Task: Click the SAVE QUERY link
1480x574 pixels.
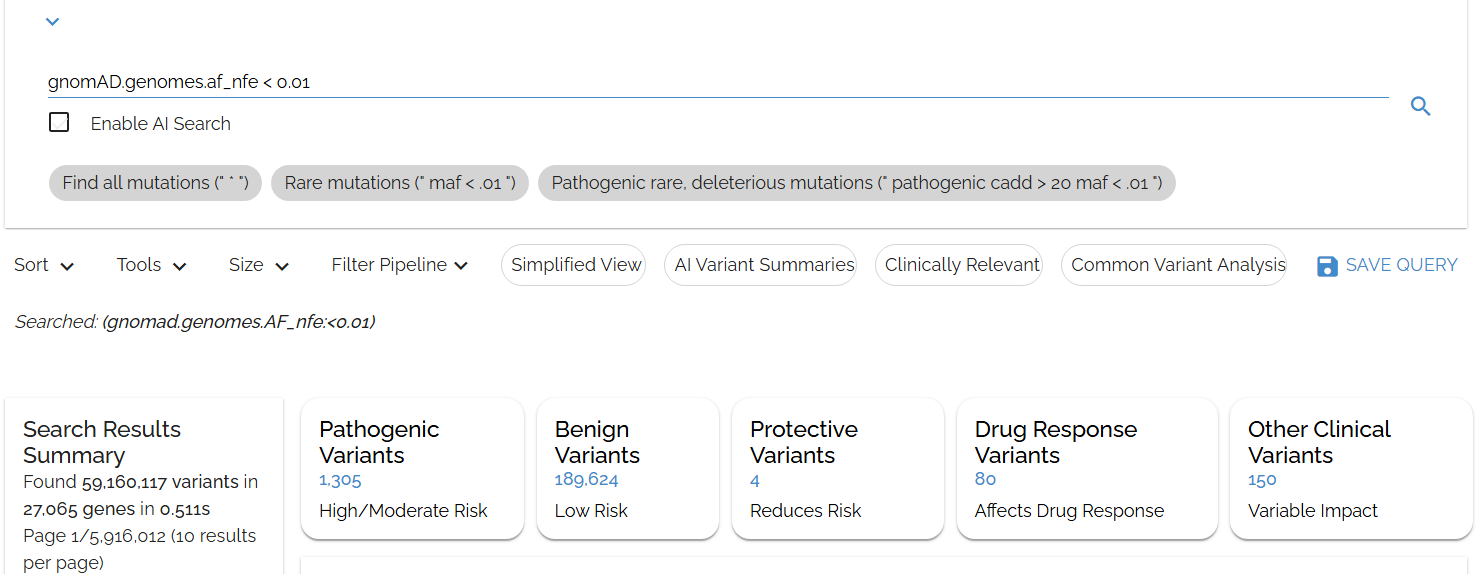Action: [x=1400, y=265]
